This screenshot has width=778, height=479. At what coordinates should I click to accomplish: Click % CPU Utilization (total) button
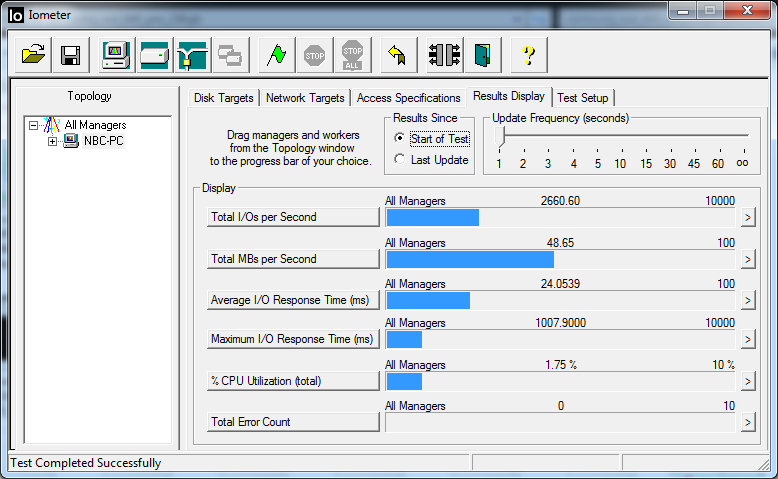pos(293,381)
